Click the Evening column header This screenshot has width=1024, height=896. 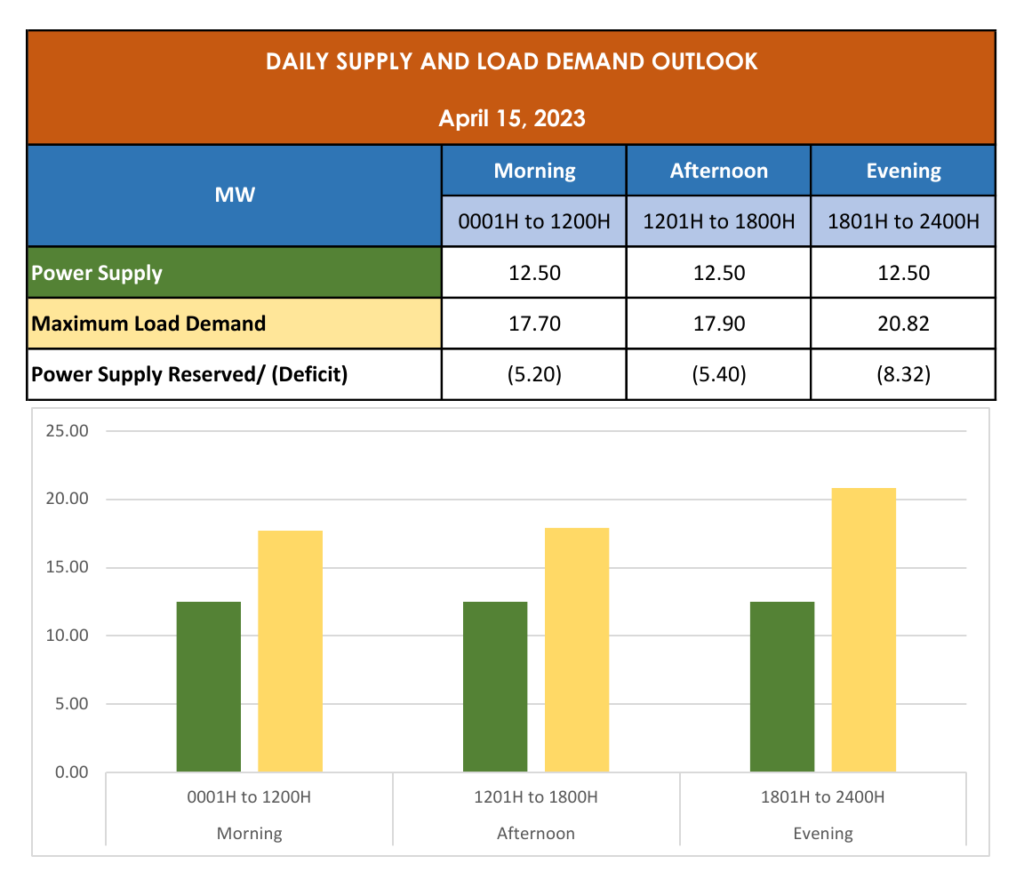[x=903, y=171]
